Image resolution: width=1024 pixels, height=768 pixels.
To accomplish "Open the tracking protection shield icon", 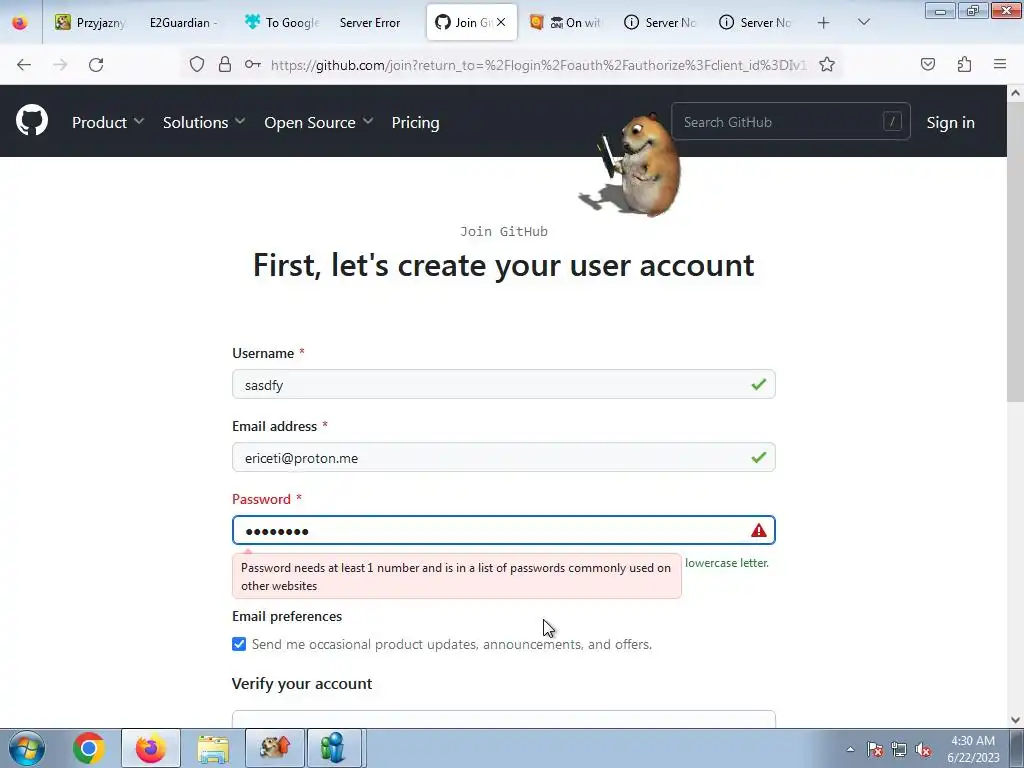I will 197,64.
